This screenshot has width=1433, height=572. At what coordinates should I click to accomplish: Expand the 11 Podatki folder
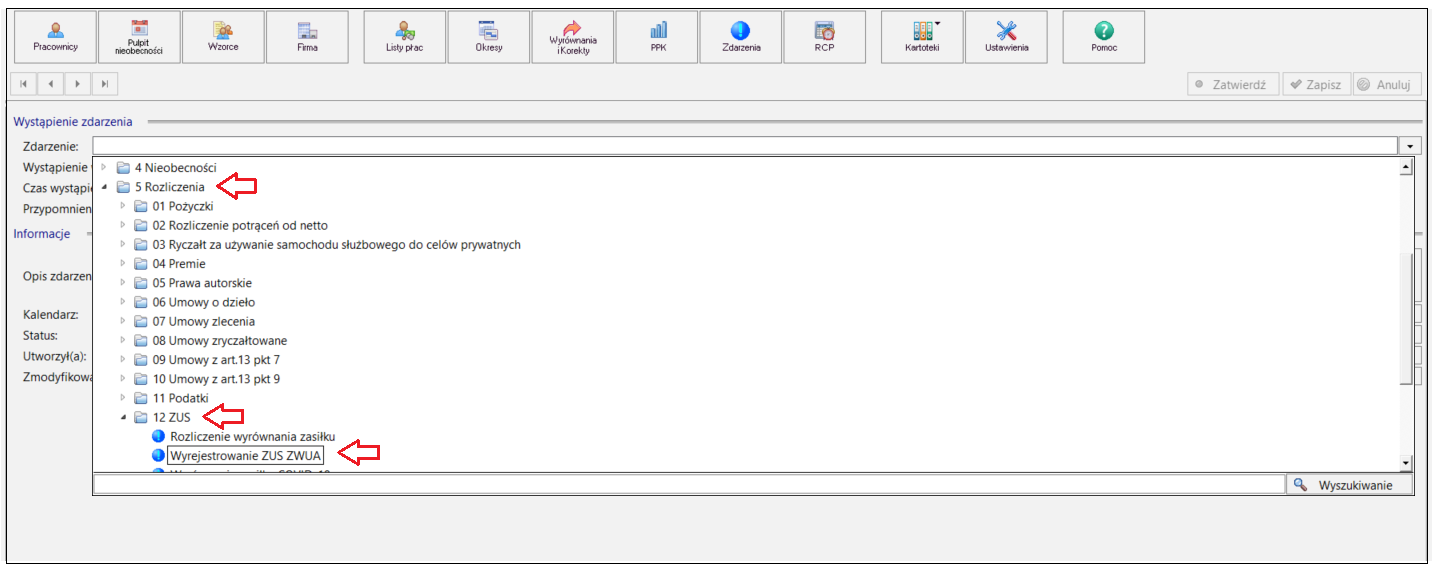[x=122, y=398]
